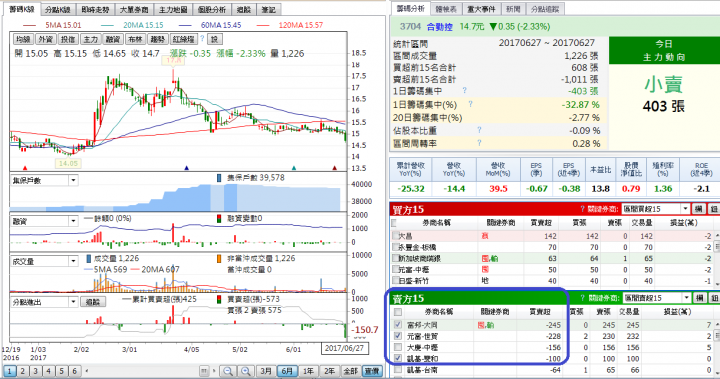Click the 合勤控 stock name link
Screen dimensions: 720x379
439,27
